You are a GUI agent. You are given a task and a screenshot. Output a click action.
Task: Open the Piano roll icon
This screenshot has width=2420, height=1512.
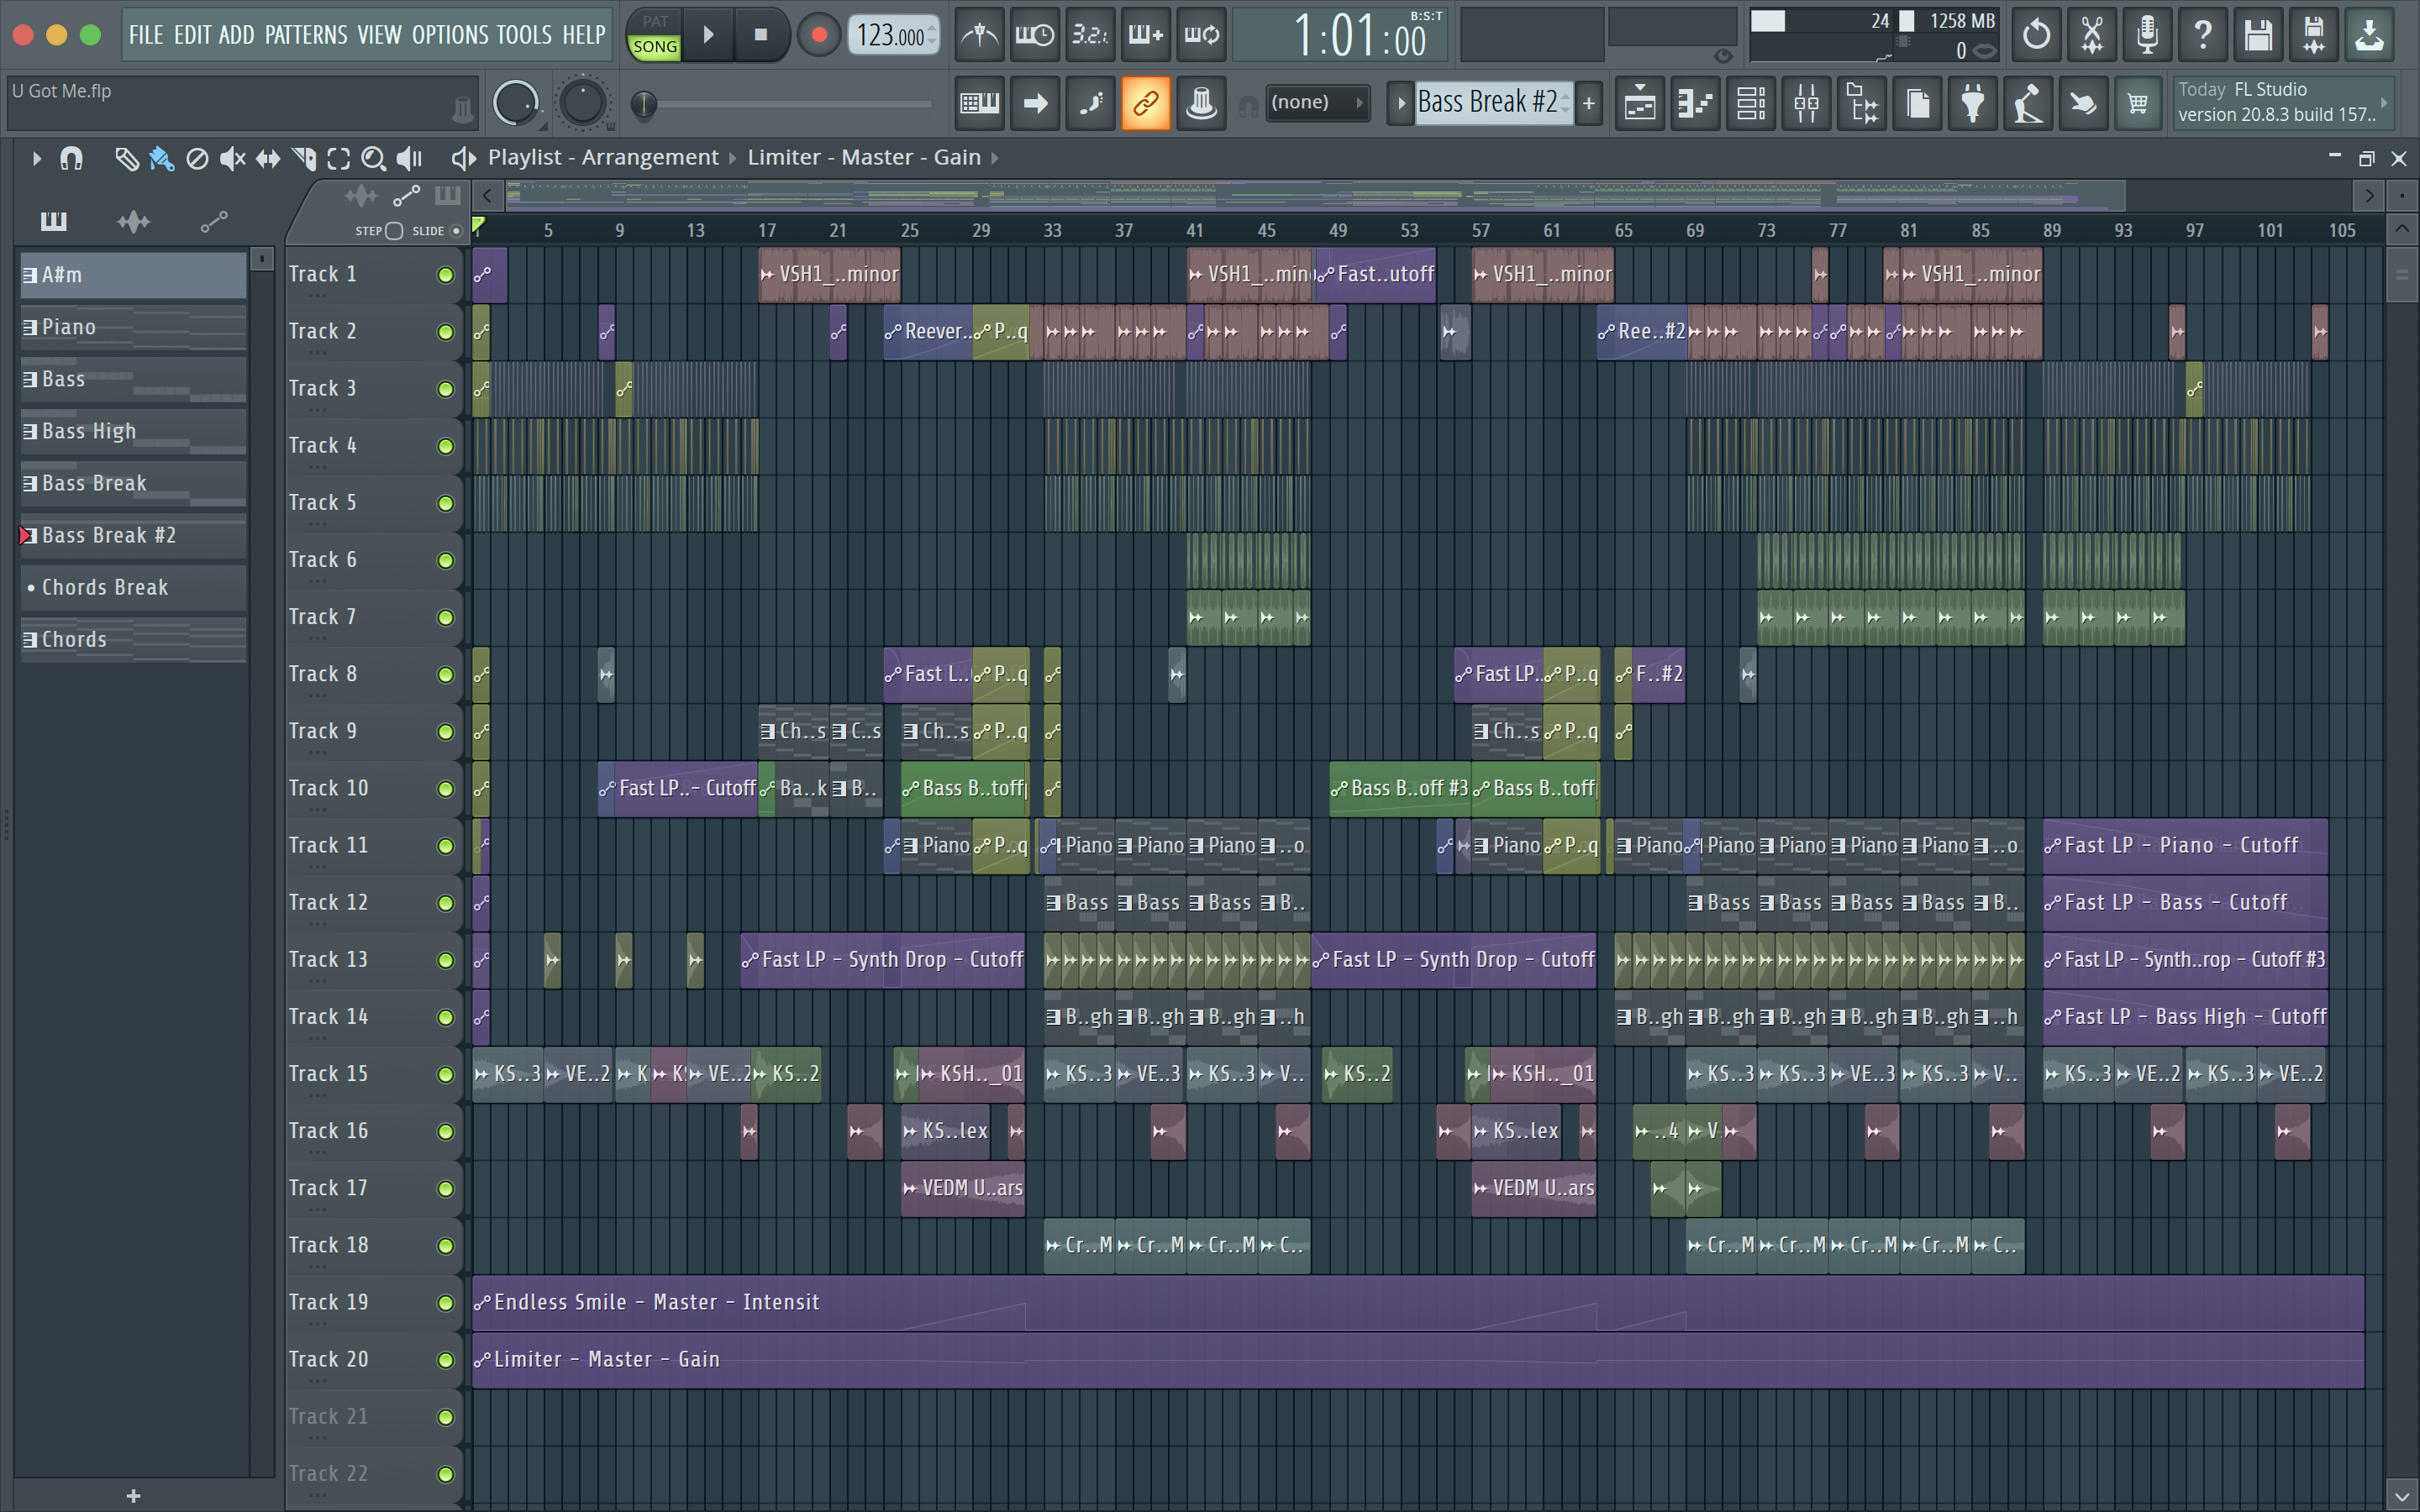pos(1696,103)
